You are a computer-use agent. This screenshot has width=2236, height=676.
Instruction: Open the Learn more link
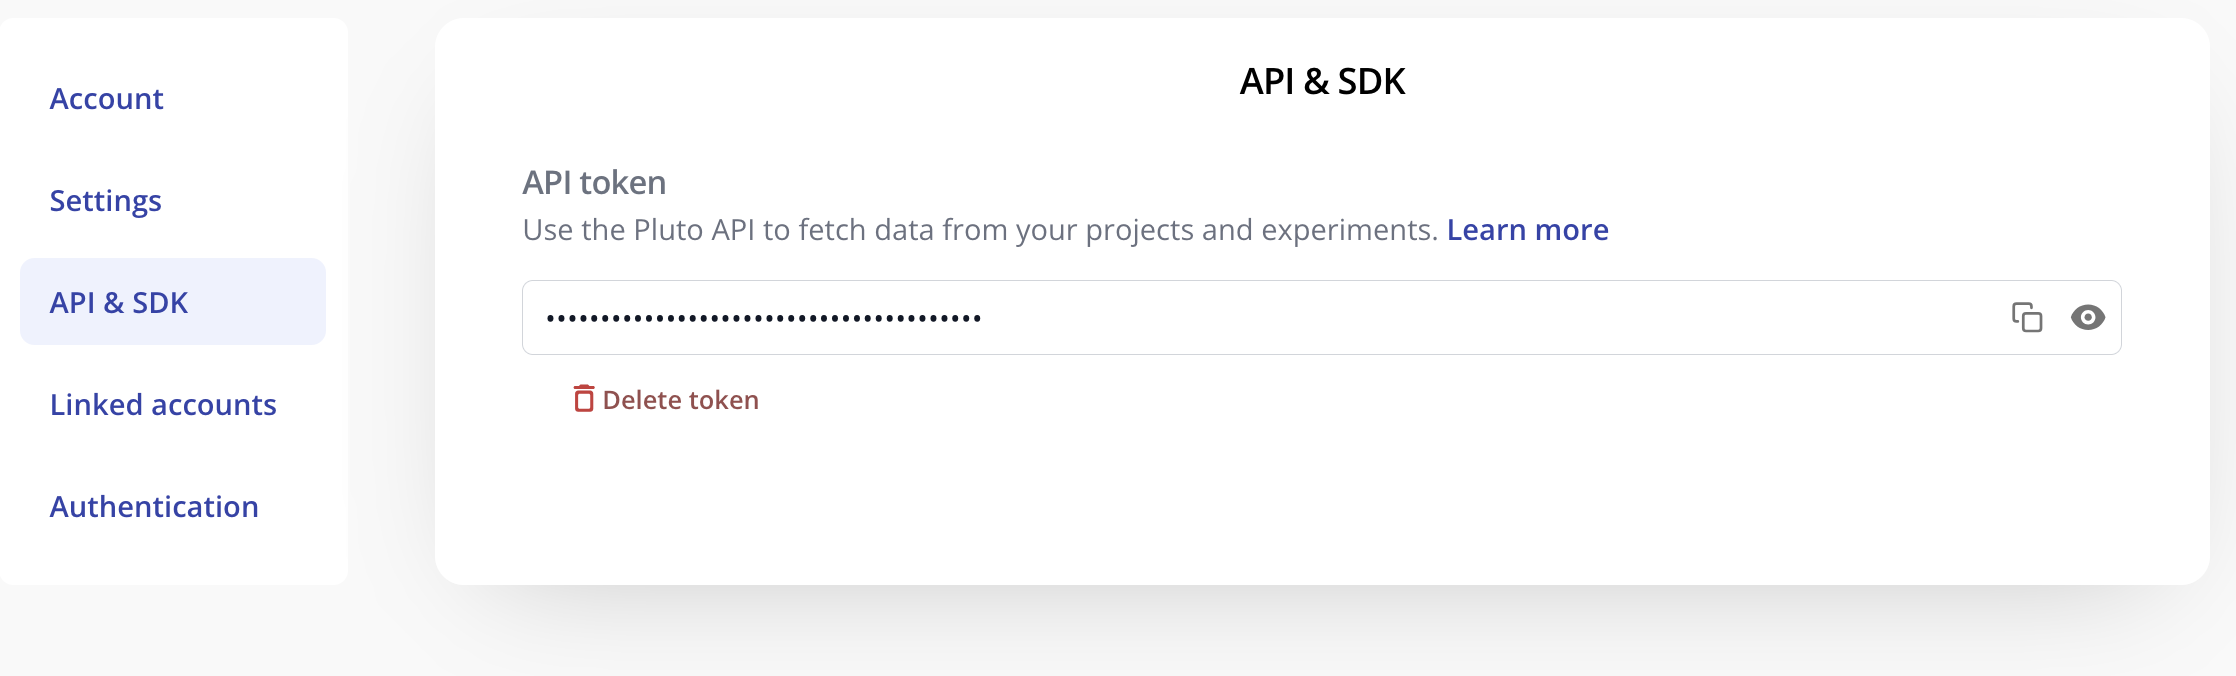(x=1527, y=230)
